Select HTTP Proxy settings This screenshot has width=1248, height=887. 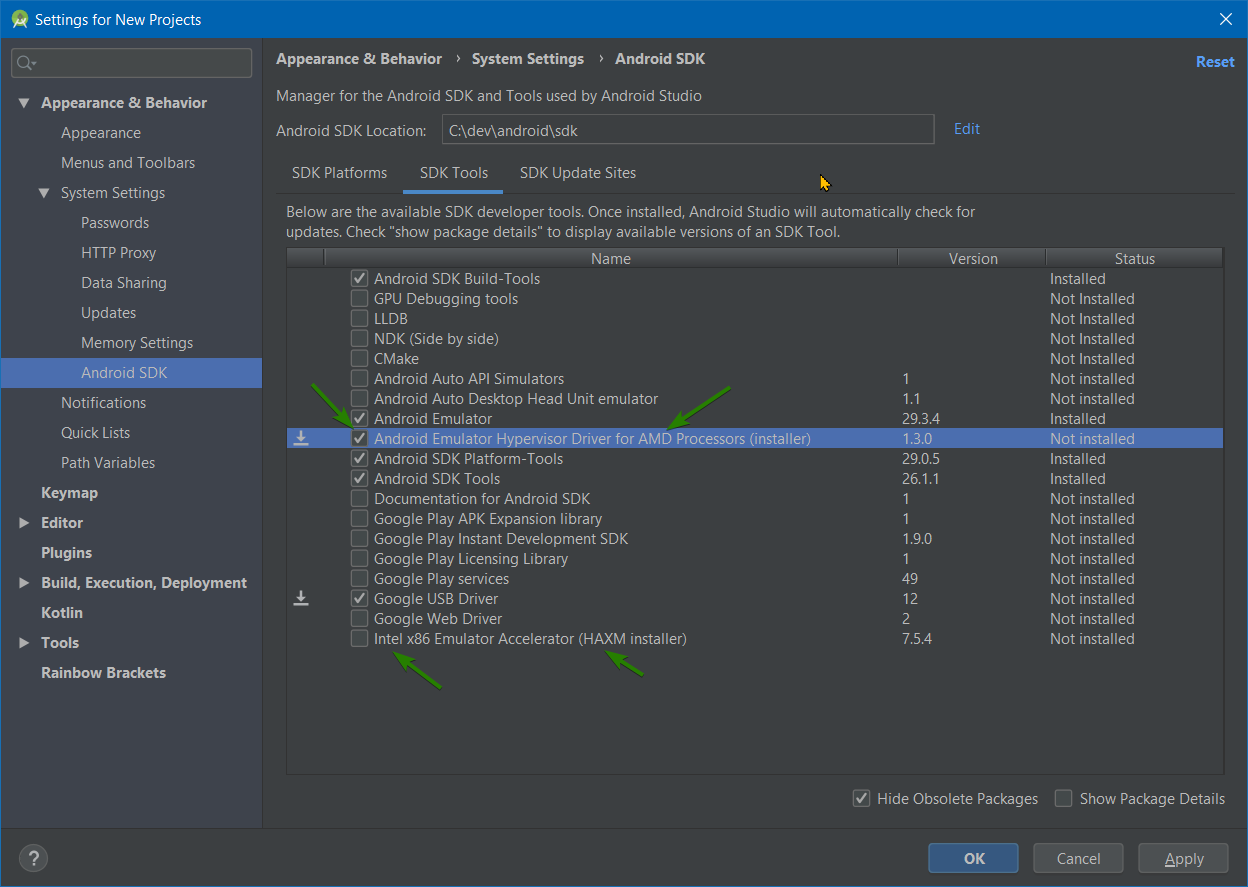tap(118, 253)
